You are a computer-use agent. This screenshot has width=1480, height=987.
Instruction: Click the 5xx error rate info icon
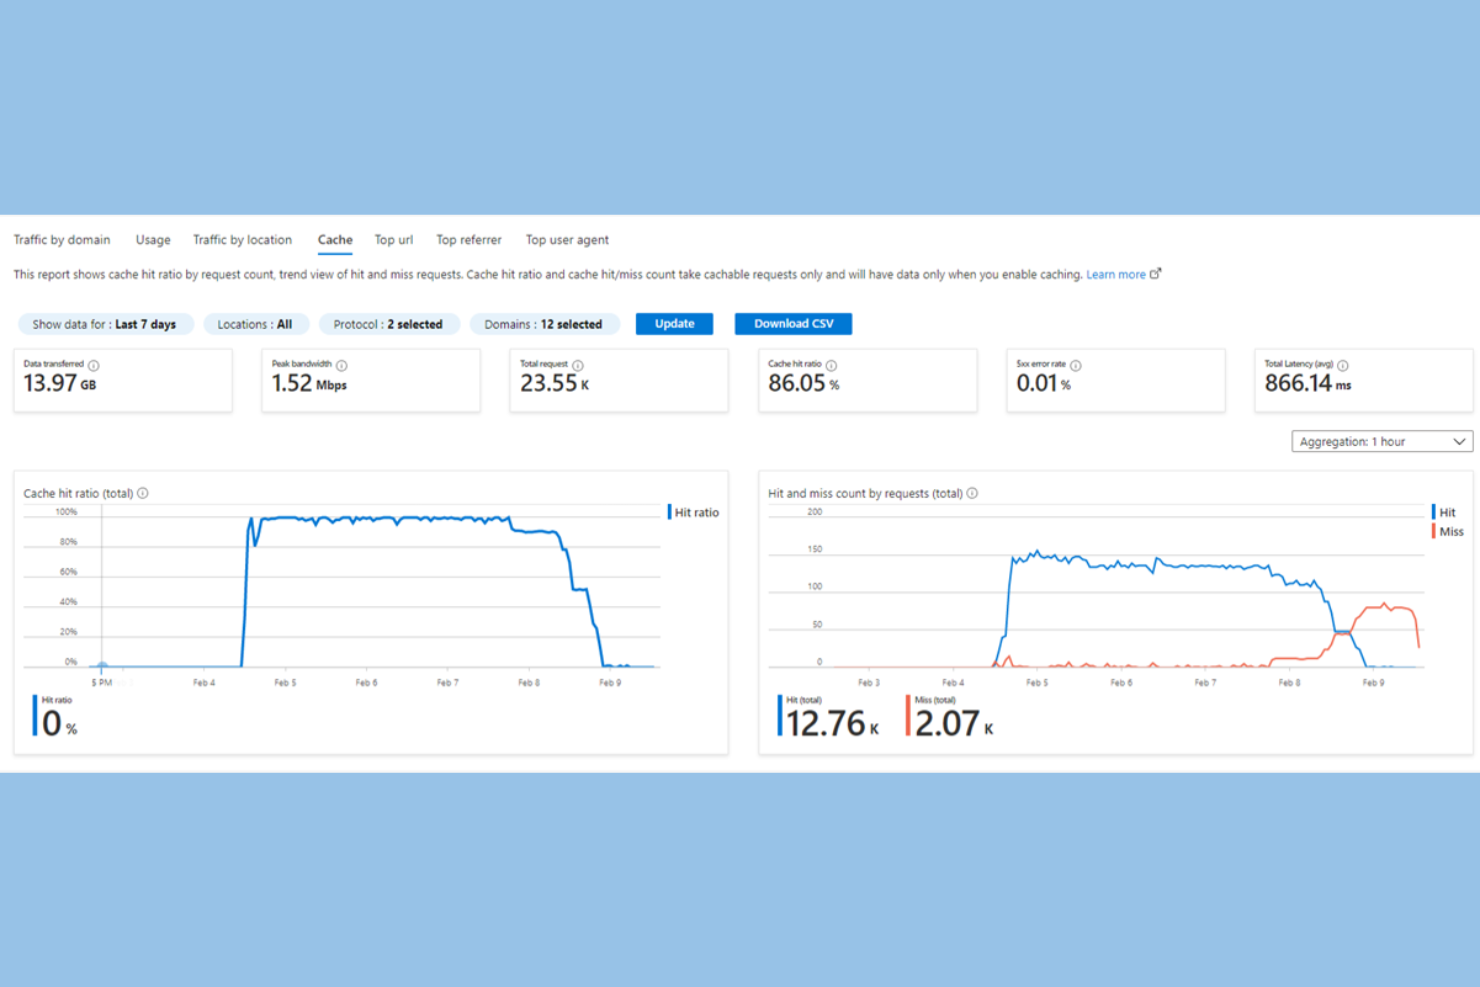(x=1077, y=365)
